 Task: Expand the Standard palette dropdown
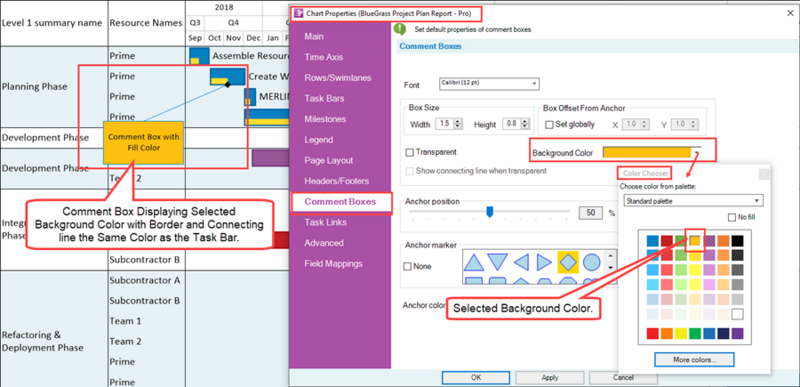click(694, 201)
